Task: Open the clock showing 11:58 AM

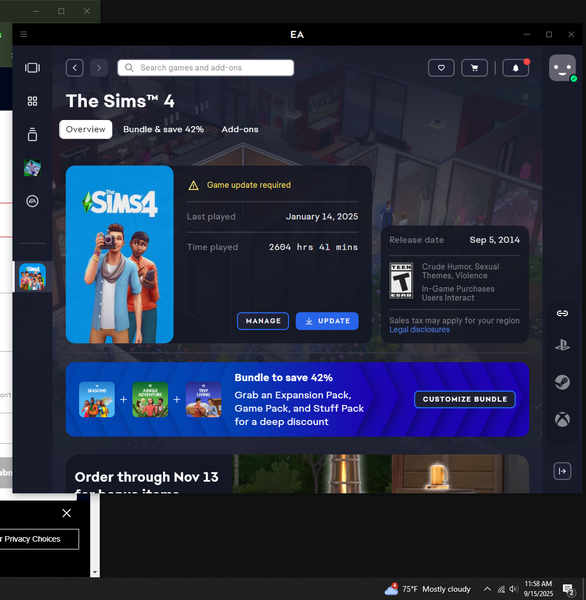Action: [x=539, y=589]
